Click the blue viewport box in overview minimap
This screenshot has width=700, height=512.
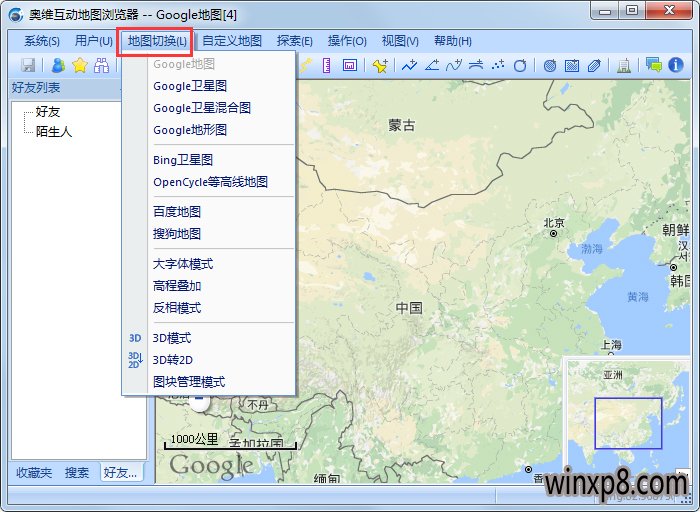628,423
